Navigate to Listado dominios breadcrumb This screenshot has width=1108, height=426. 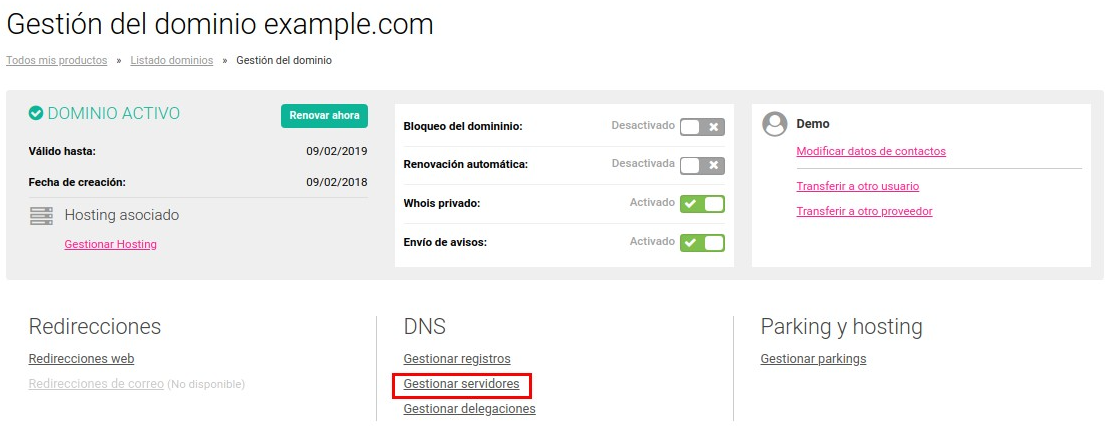171,60
